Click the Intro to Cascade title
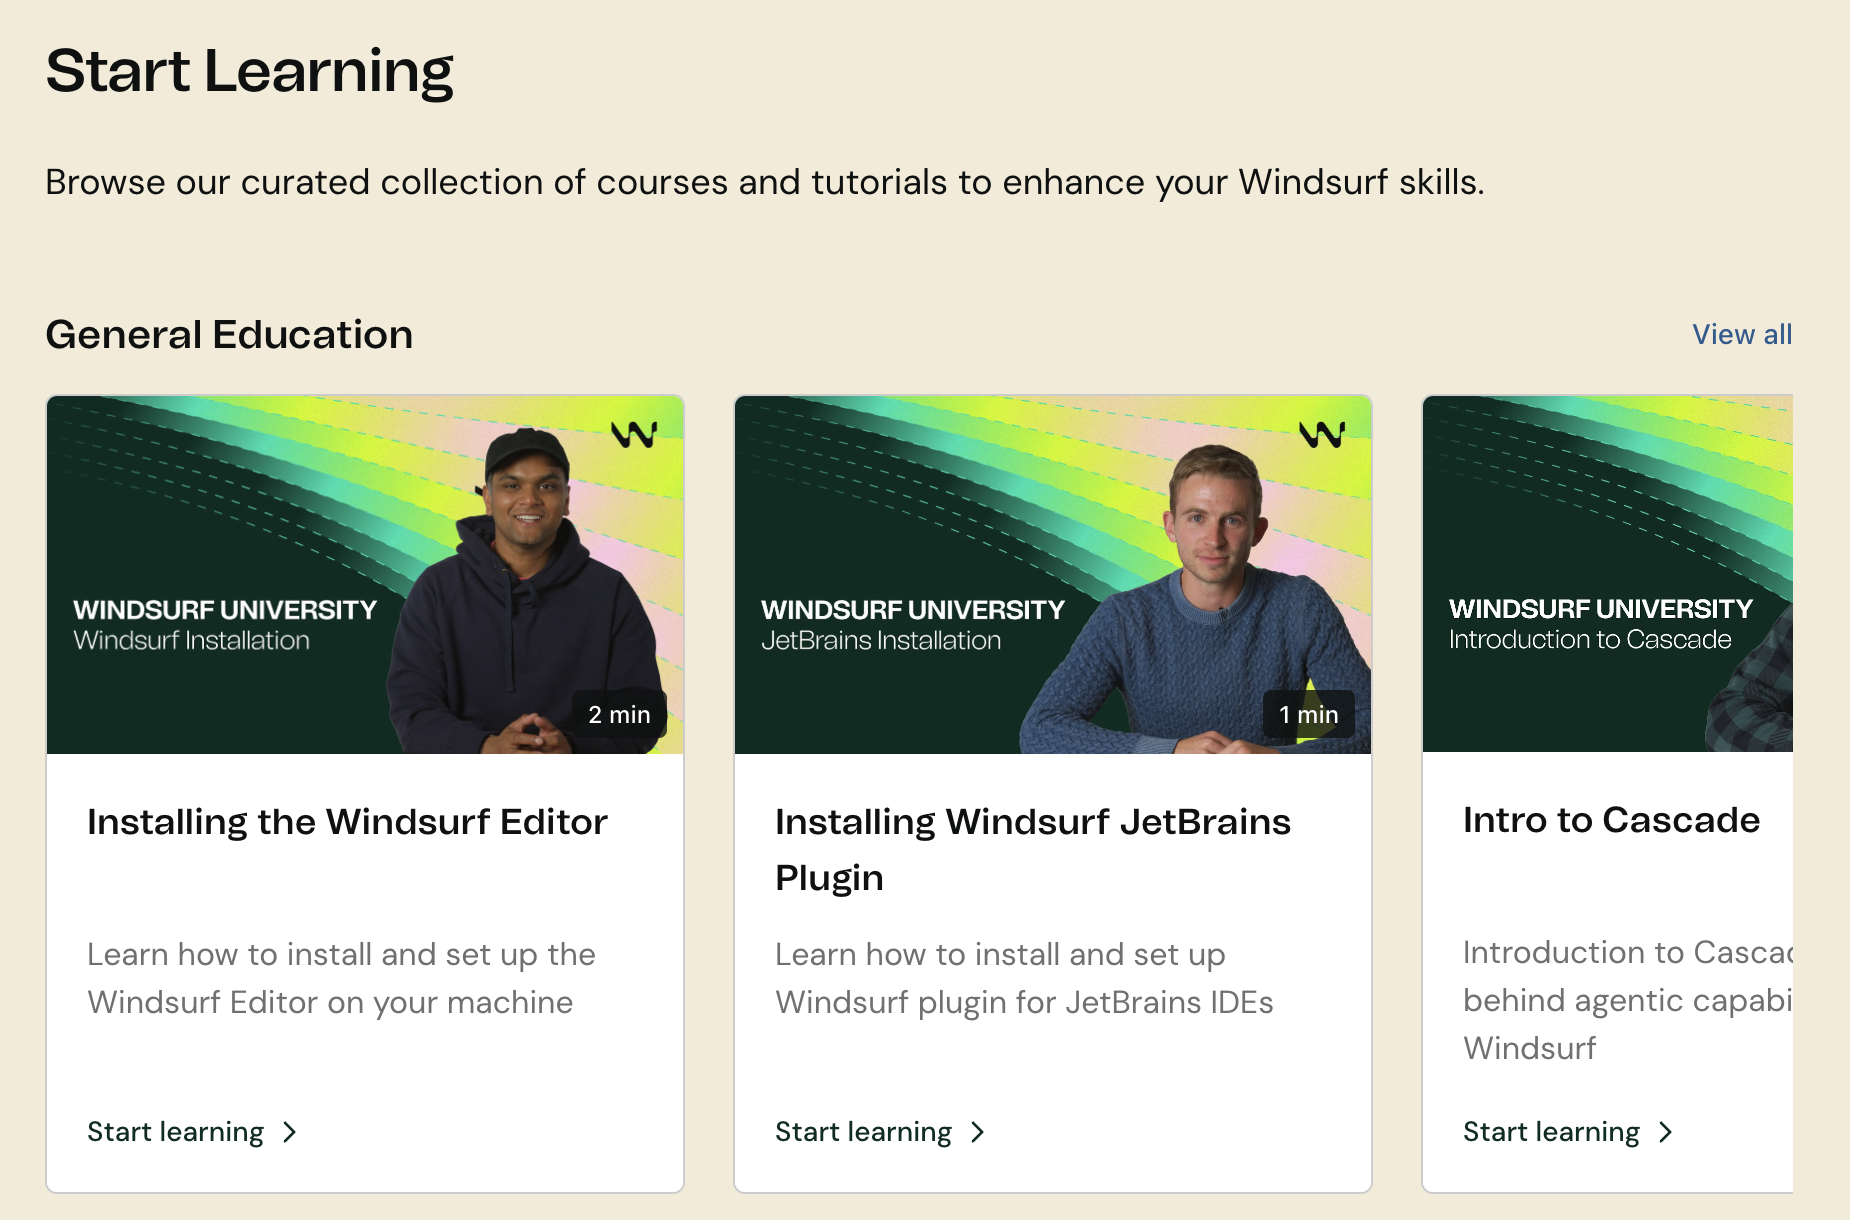This screenshot has height=1220, width=1850. point(1611,820)
